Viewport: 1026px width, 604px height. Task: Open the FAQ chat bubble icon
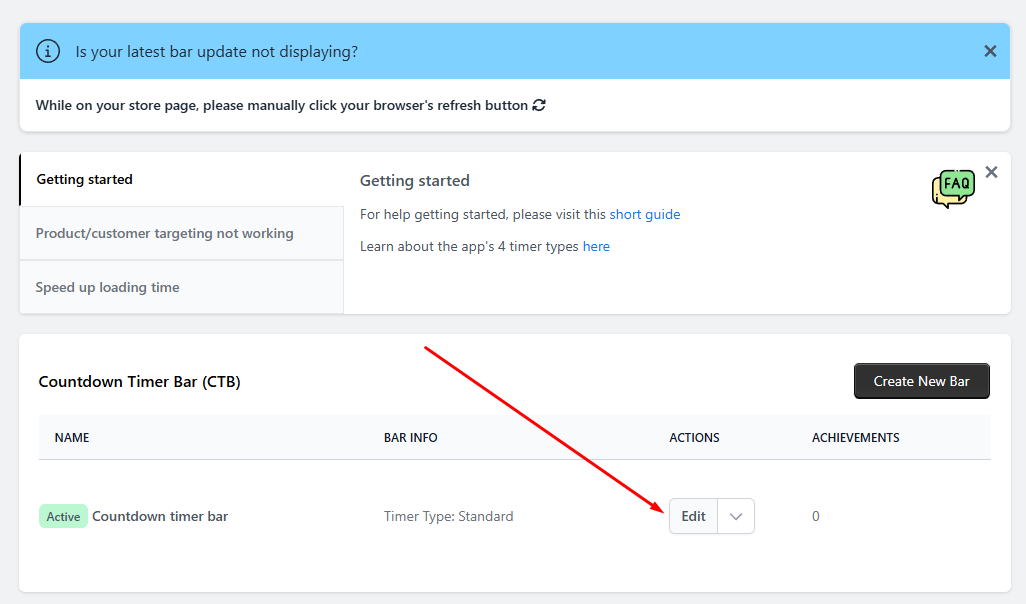click(x=953, y=188)
